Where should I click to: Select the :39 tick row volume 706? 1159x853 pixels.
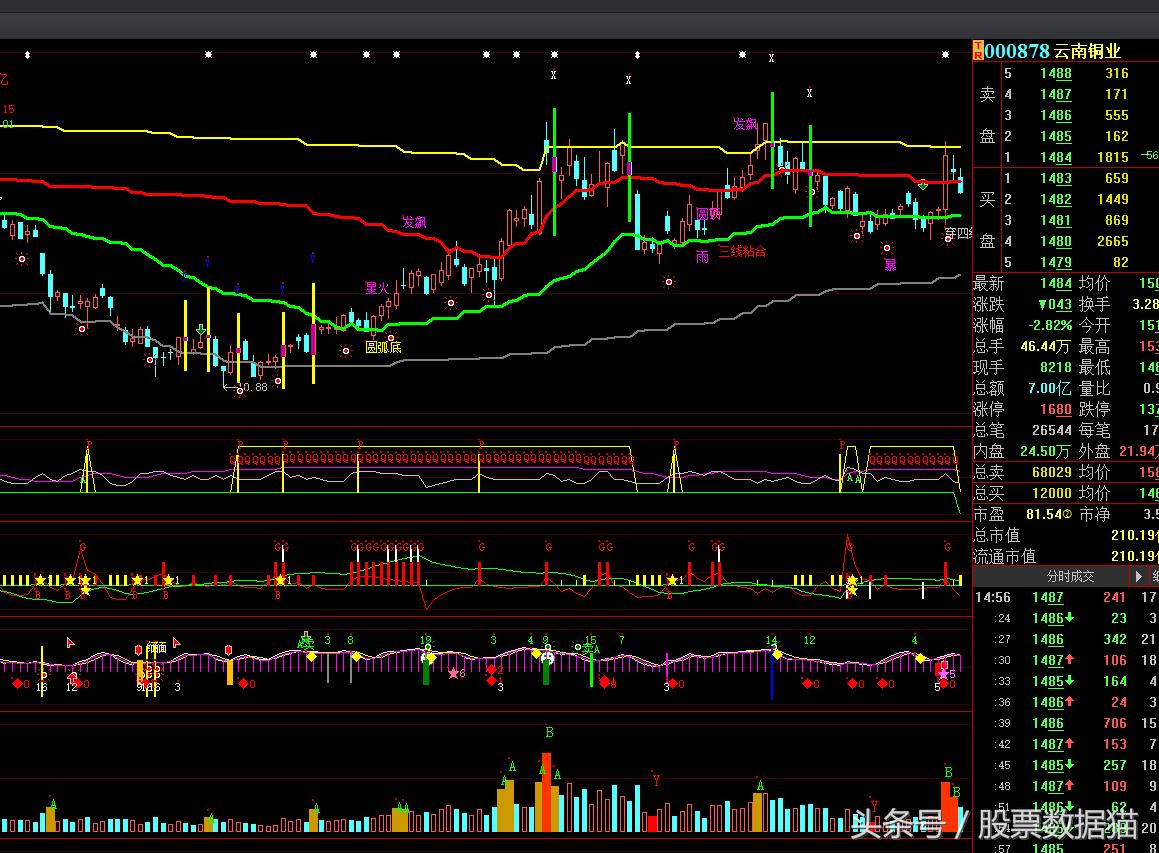(1115, 723)
